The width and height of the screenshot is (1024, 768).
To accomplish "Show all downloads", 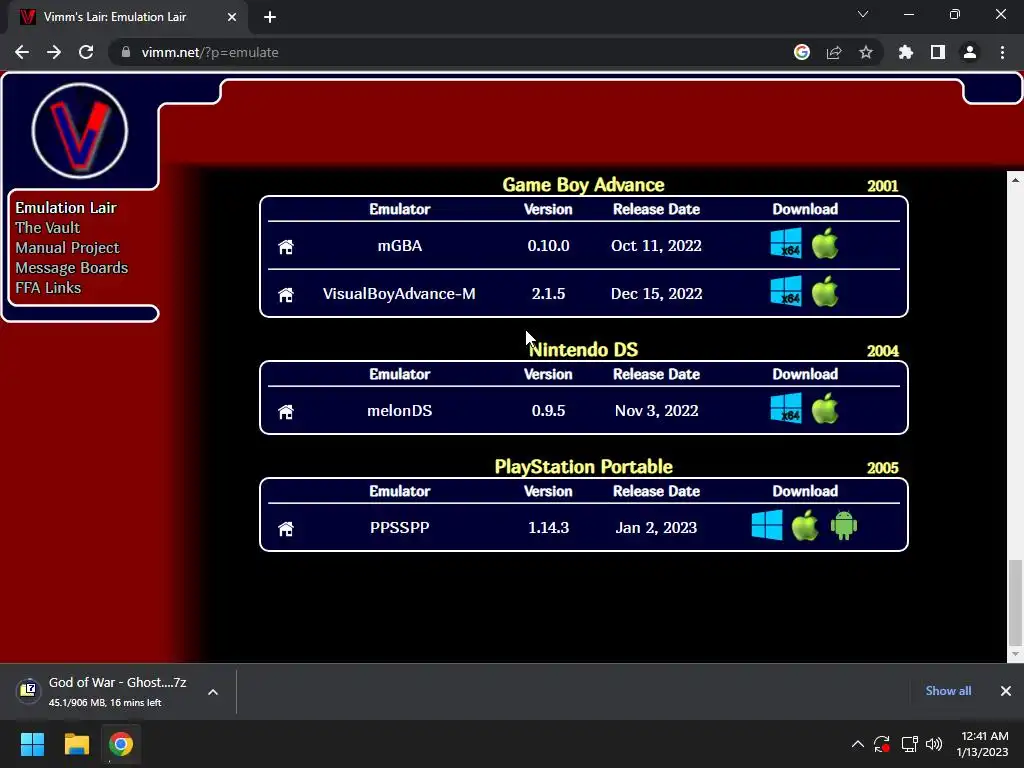I will click(x=948, y=691).
